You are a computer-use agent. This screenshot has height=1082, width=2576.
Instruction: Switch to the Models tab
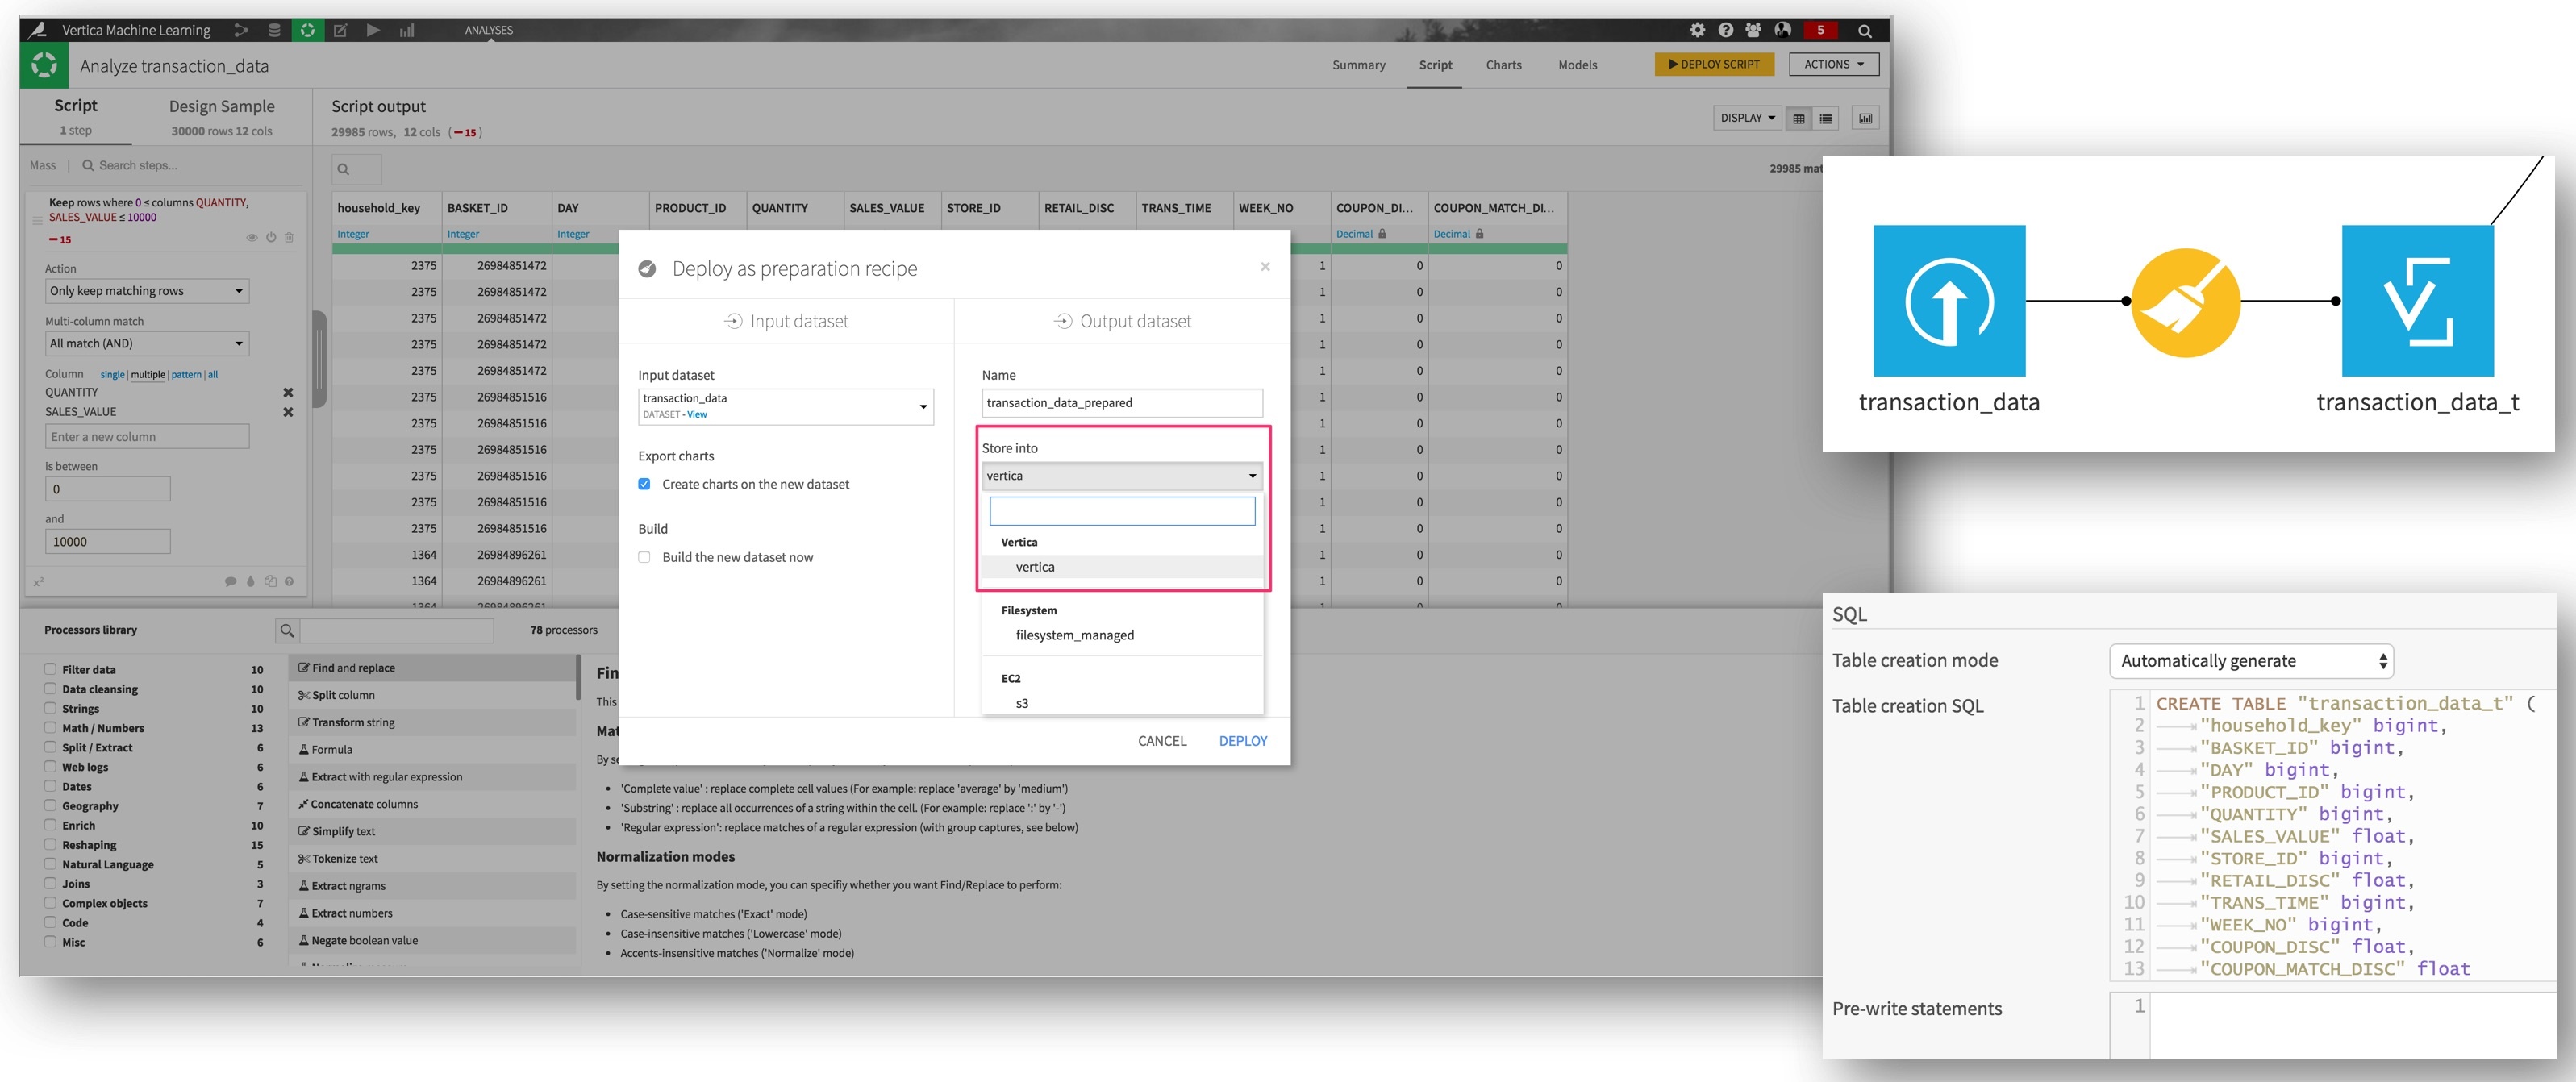click(x=1577, y=65)
